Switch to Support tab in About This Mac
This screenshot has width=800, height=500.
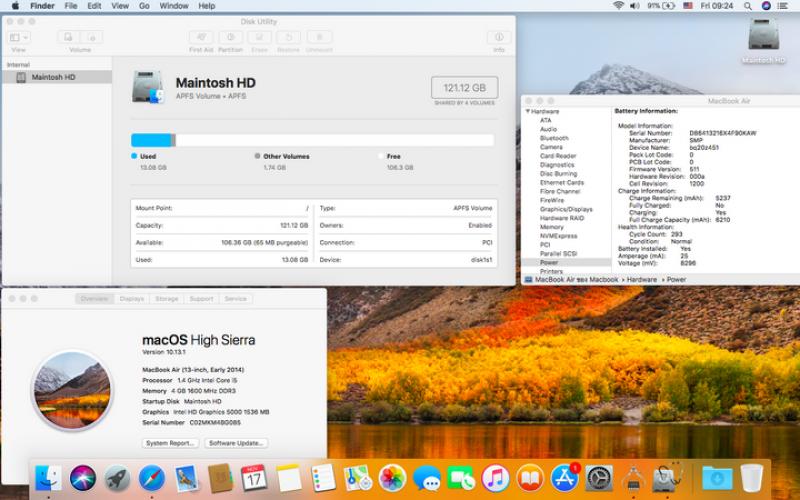(x=201, y=298)
